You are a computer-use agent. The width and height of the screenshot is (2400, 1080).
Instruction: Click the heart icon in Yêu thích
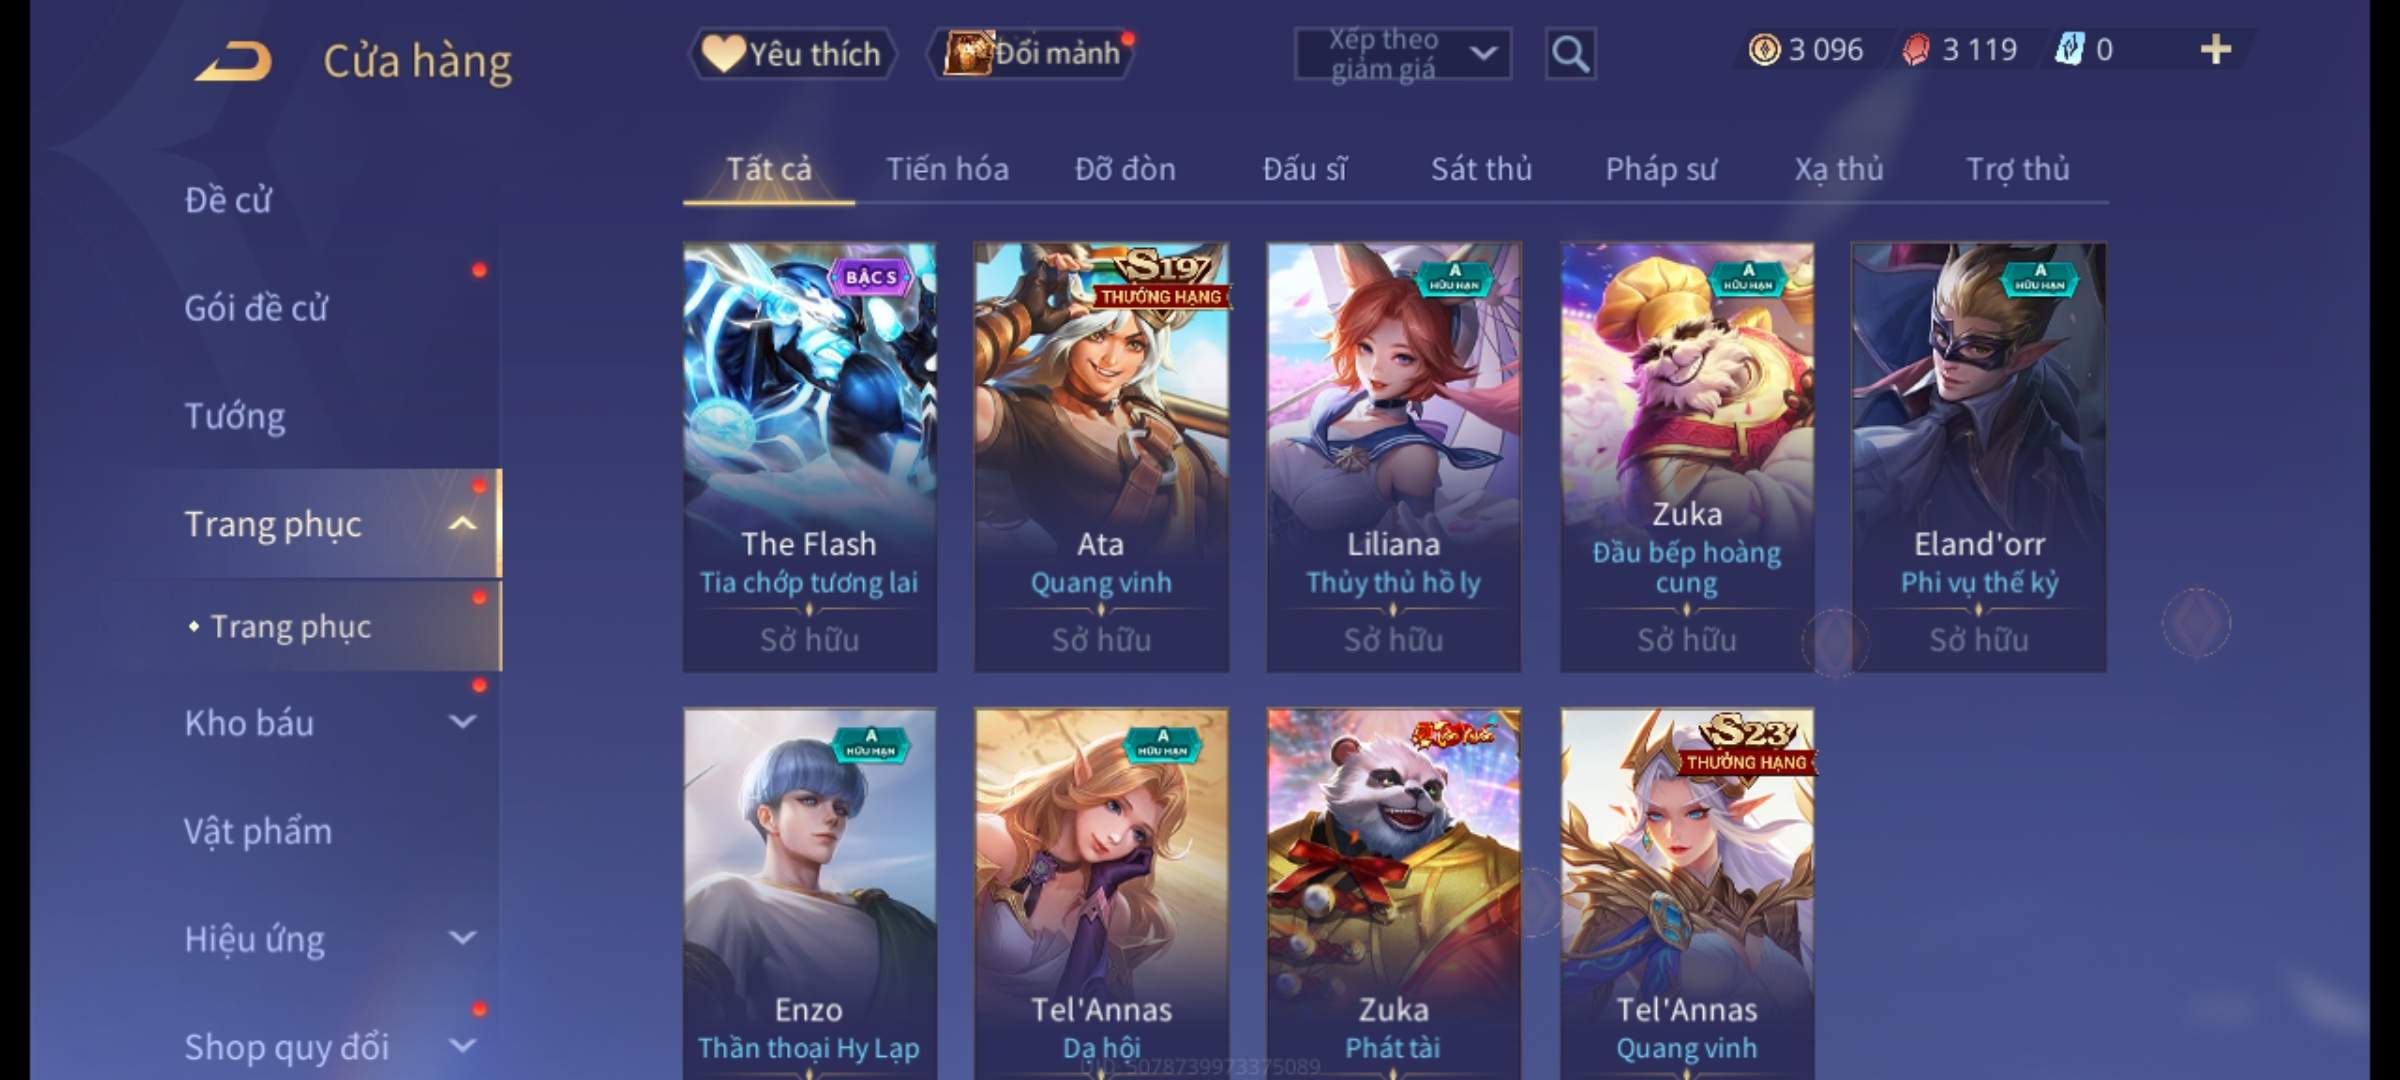(x=722, y=53)
